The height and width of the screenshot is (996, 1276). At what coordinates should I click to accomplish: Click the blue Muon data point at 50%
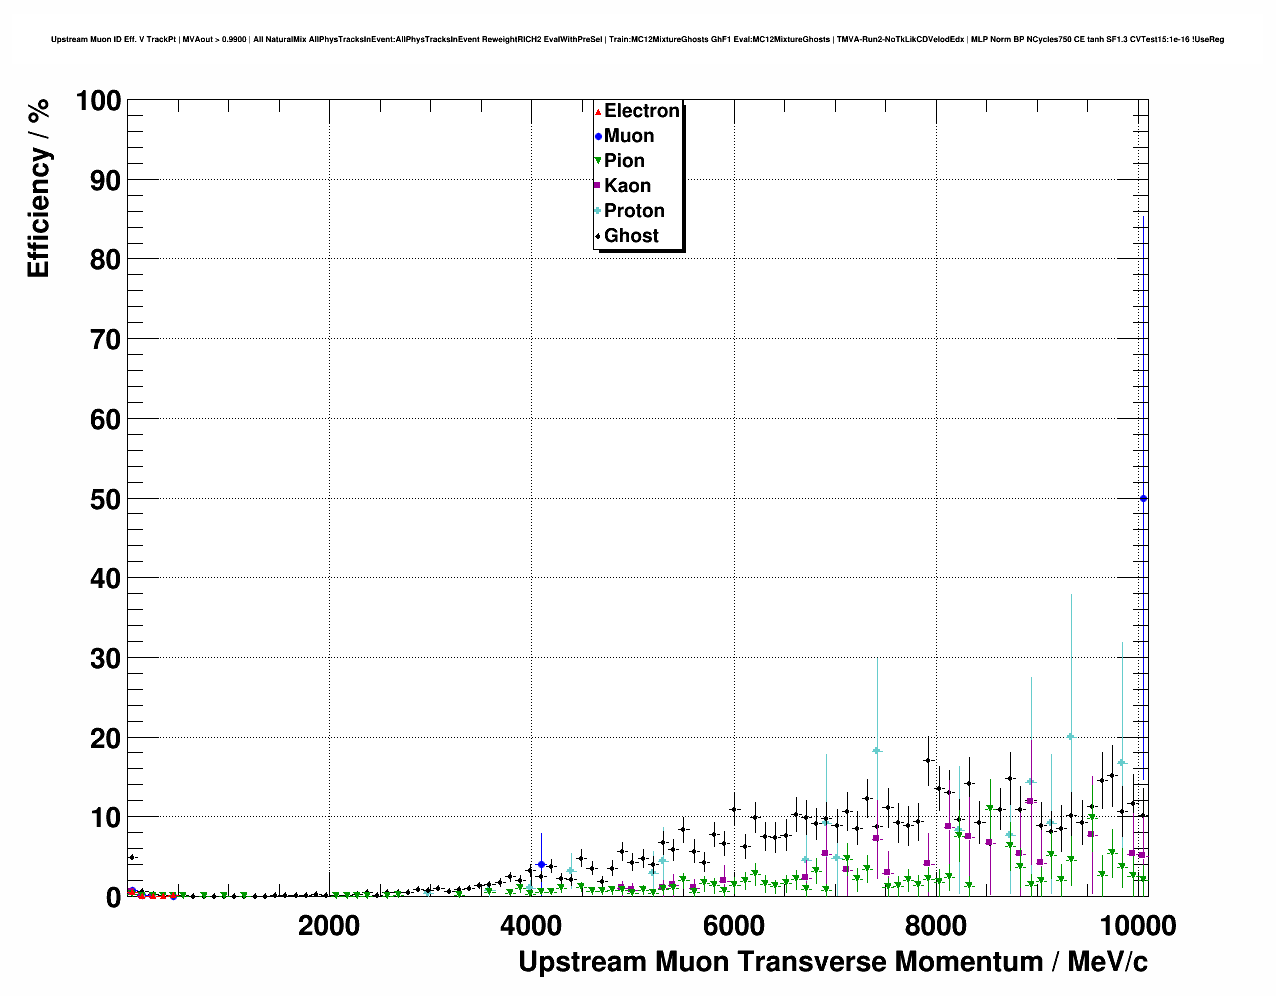(x=1144, y=498)
